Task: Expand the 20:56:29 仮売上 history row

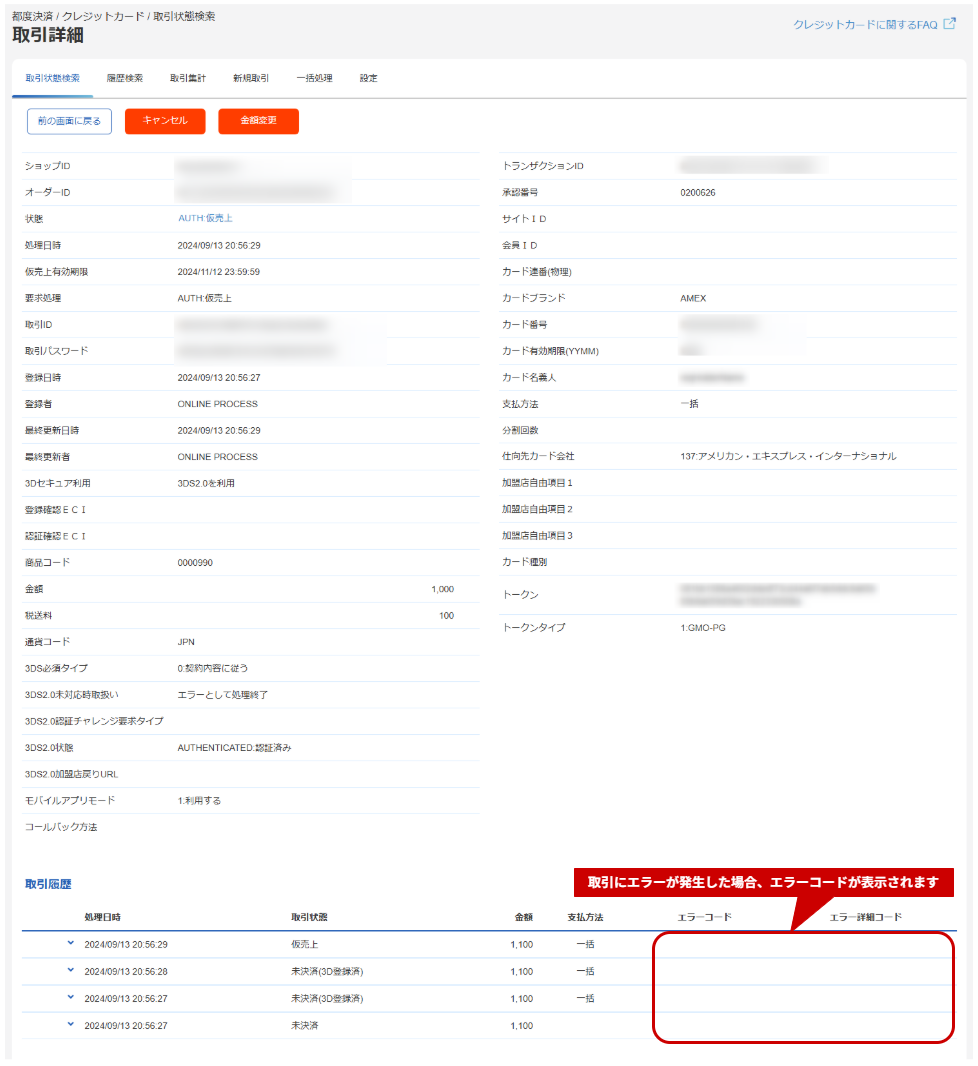Action: click(x=71, y=943)
